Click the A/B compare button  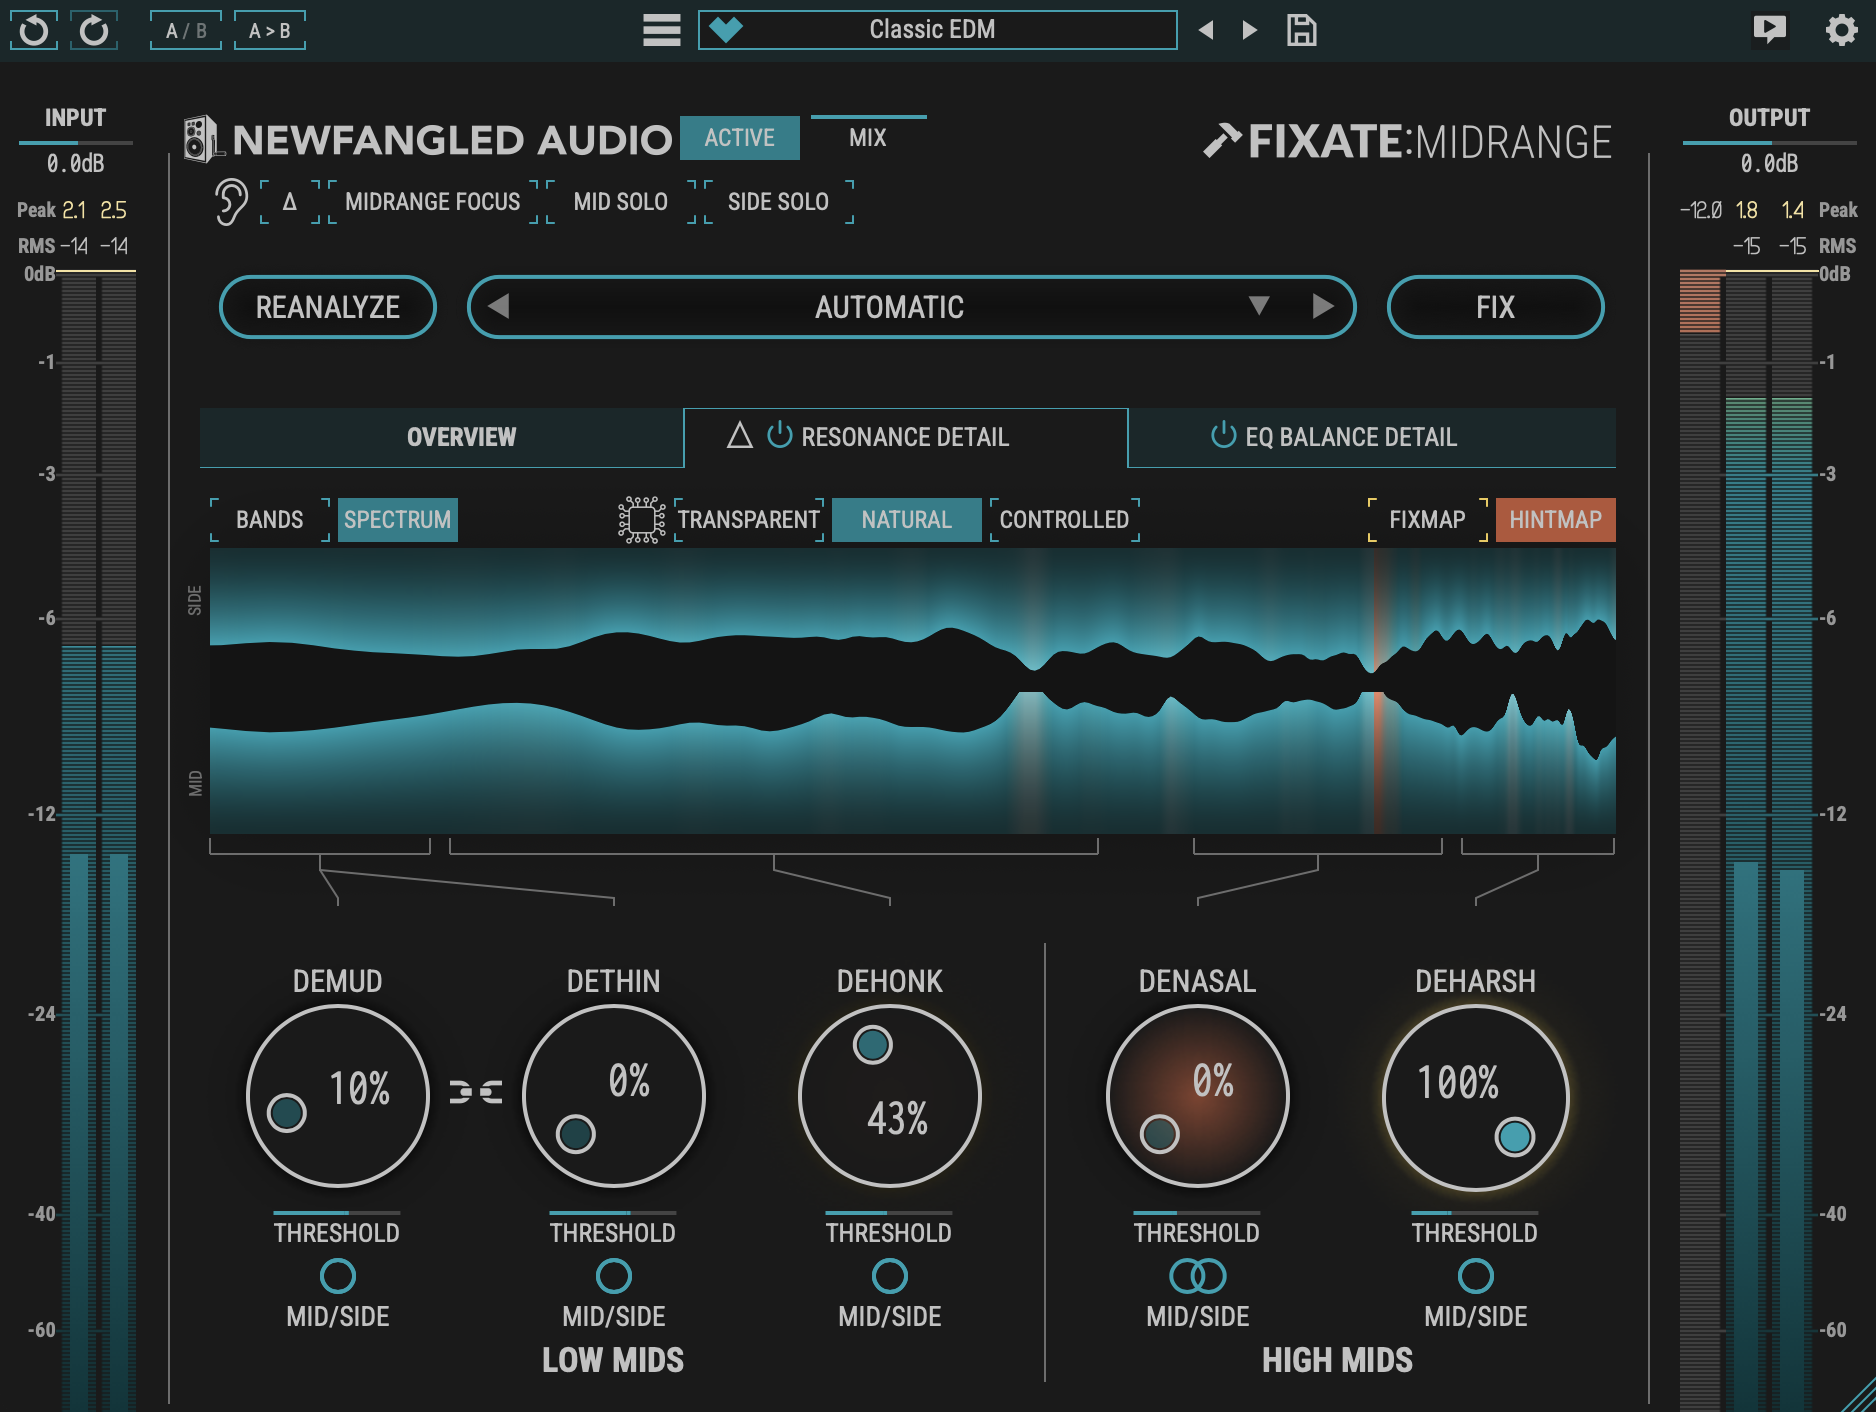pos(186,30)
